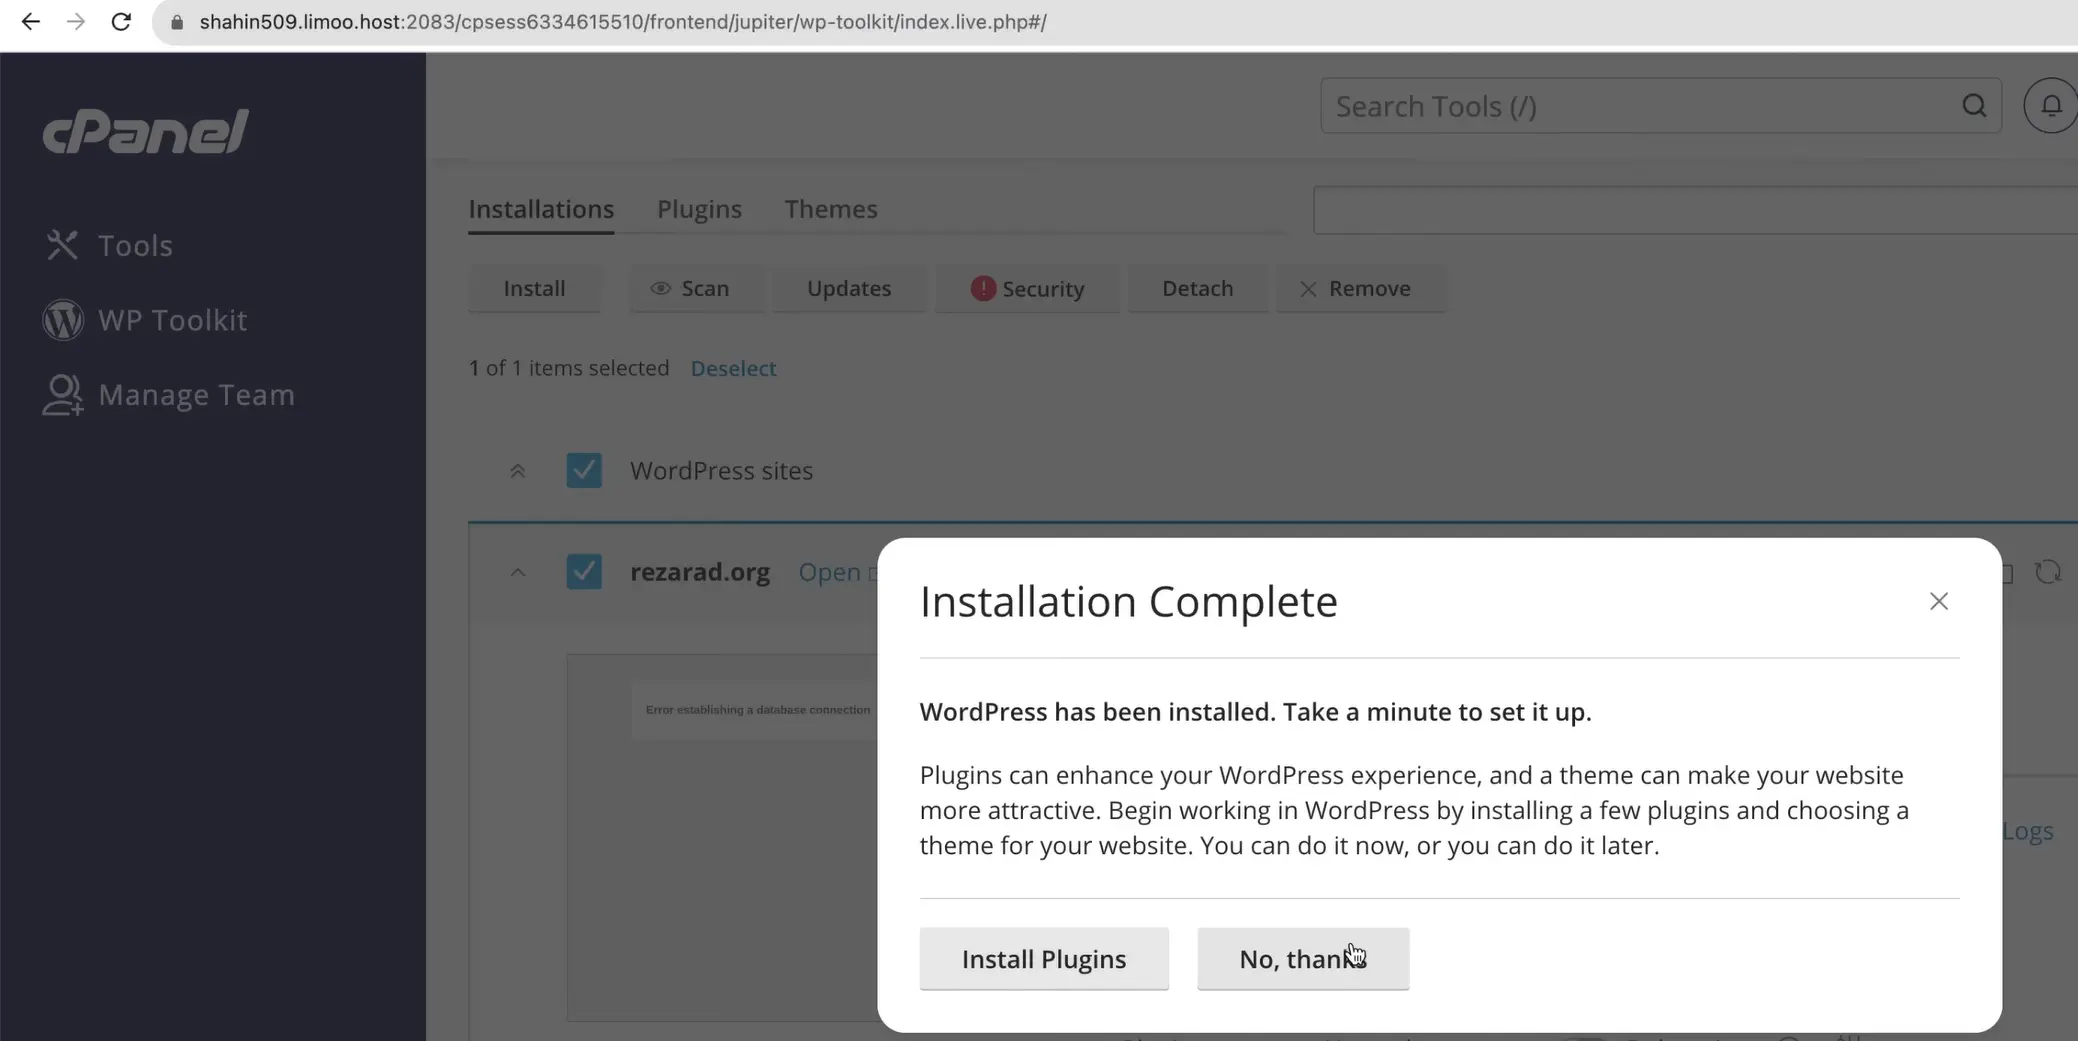This screenshot has height=1041, width=2078.
Task: Click the refresh icon for rezarad.org
Action: (2047, 572)
